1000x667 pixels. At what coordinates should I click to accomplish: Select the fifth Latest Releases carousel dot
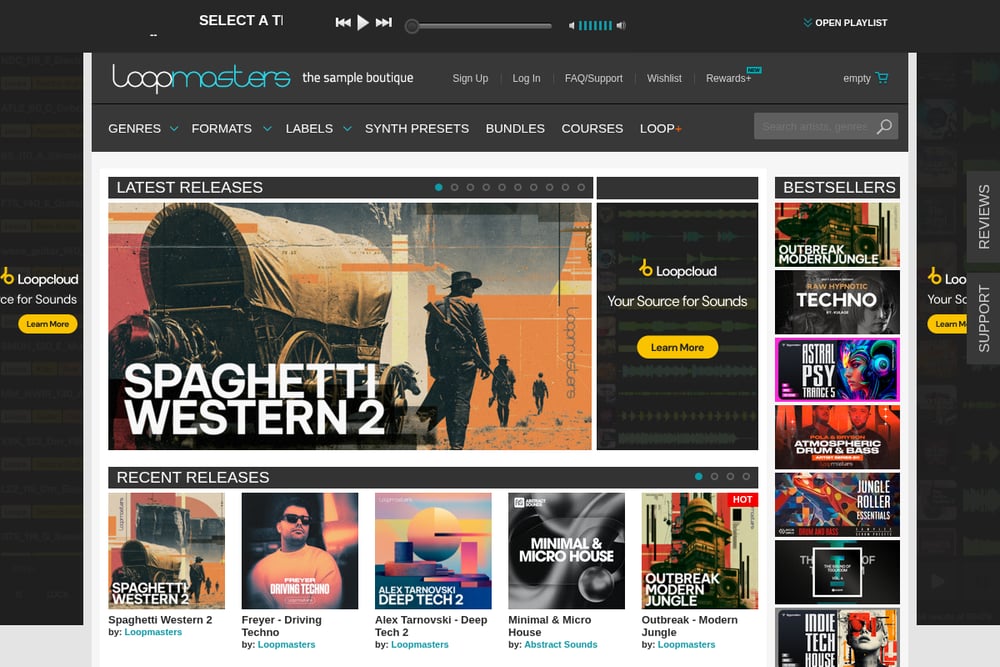click(502, 187)
